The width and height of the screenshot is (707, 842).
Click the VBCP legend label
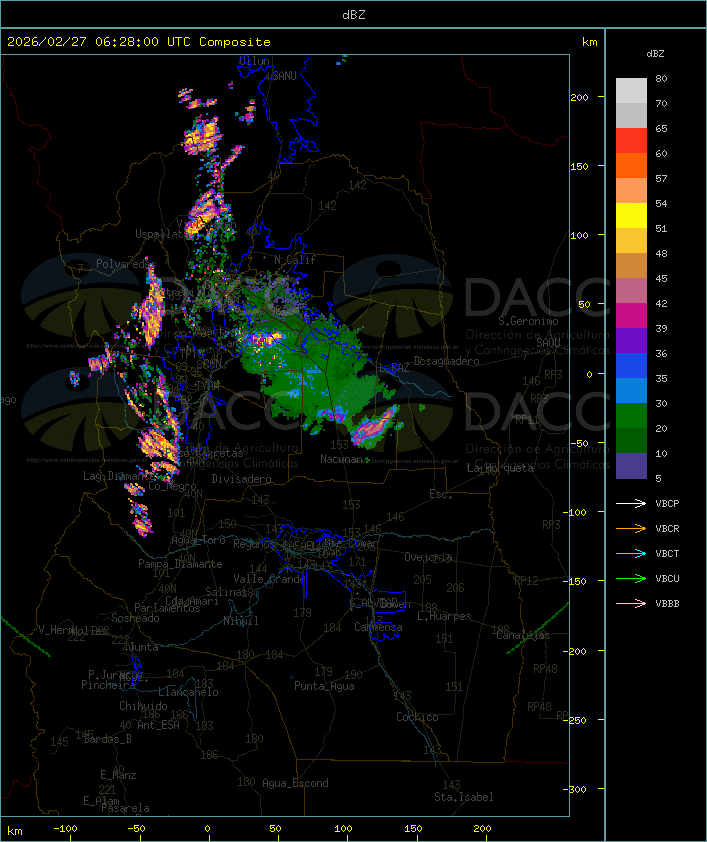[x=667, y=503]
